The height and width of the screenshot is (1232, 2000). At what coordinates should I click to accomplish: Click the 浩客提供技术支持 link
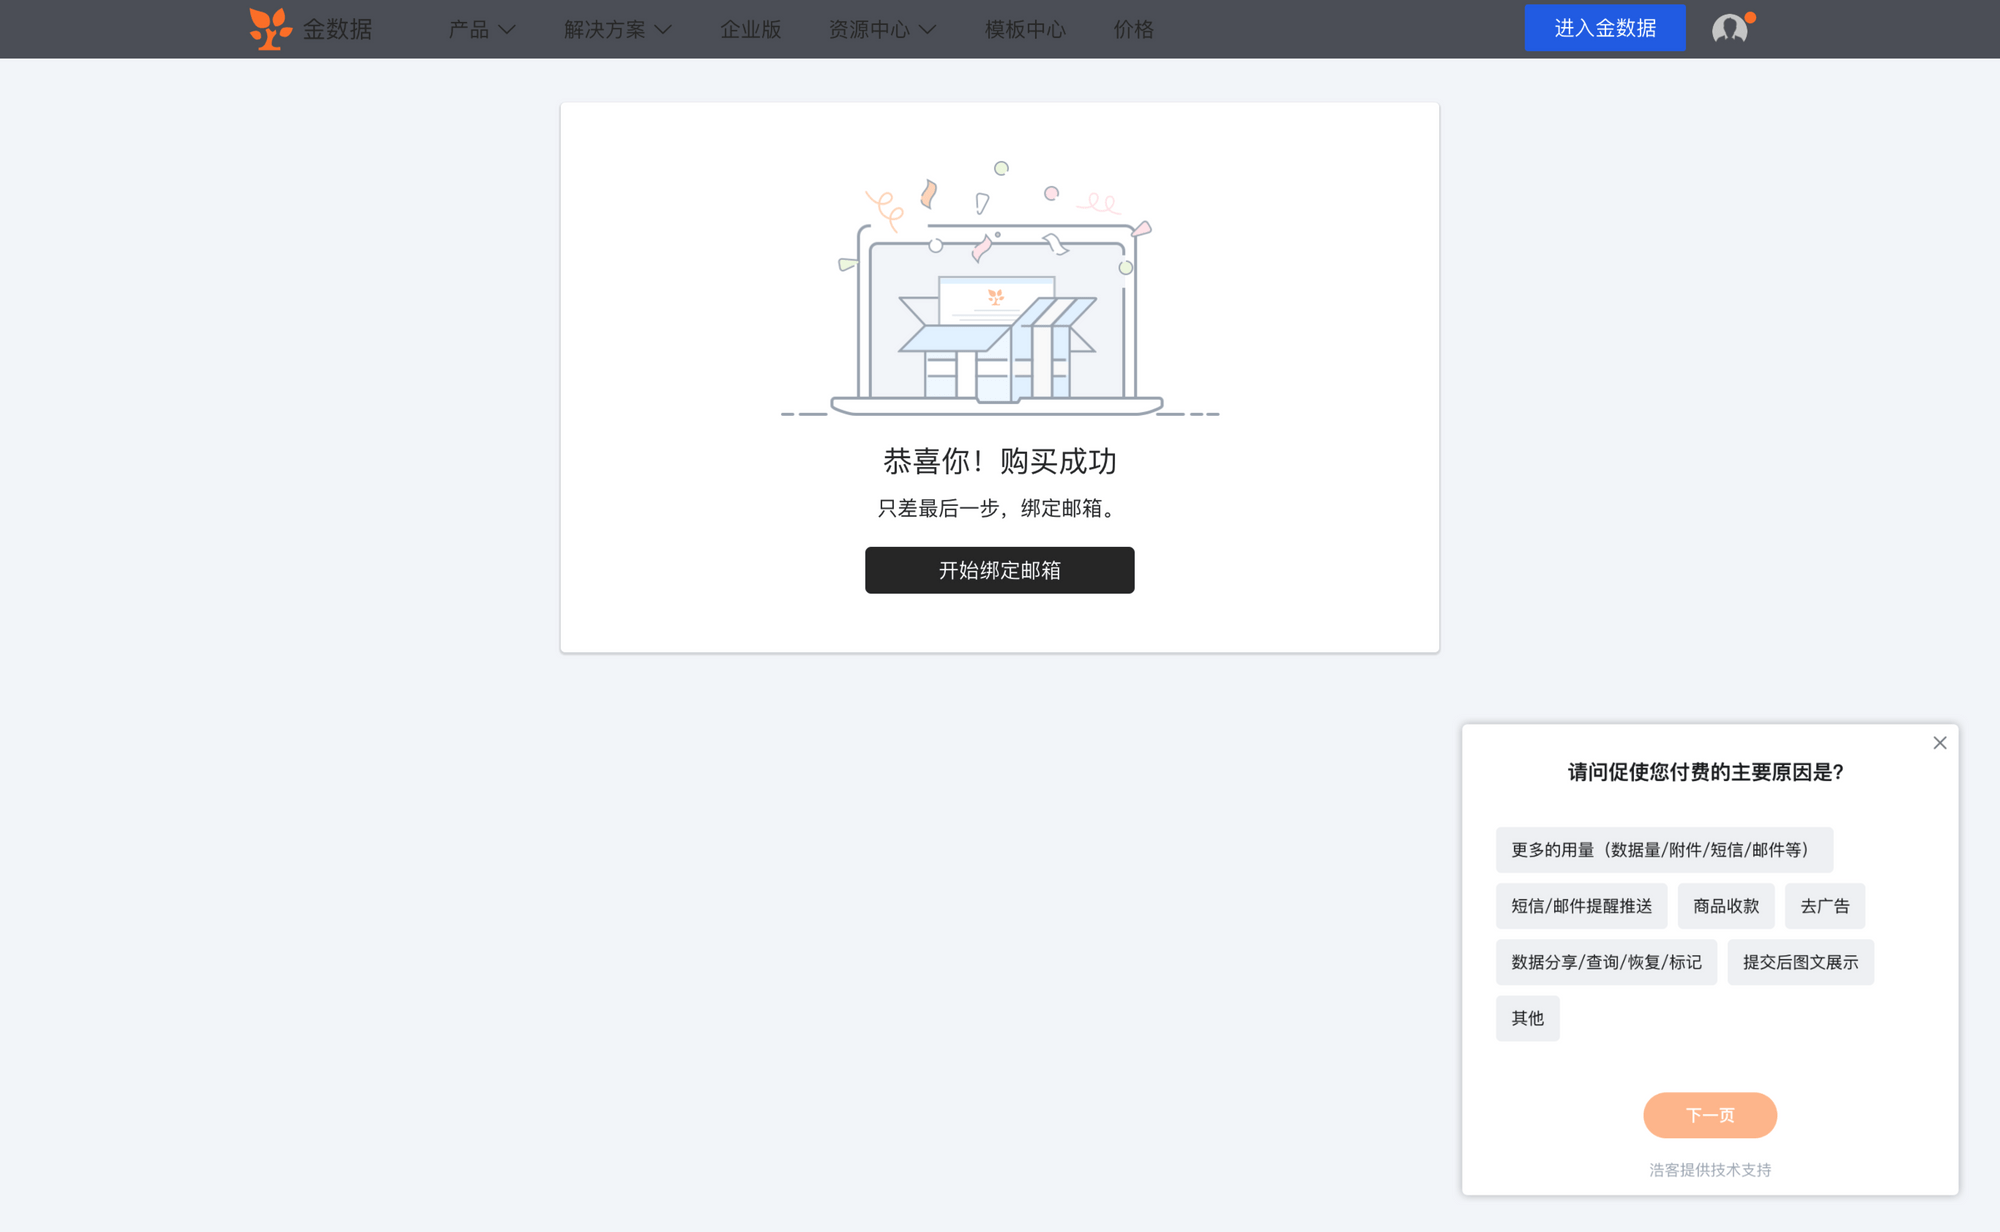[x=1709, y=1168]
